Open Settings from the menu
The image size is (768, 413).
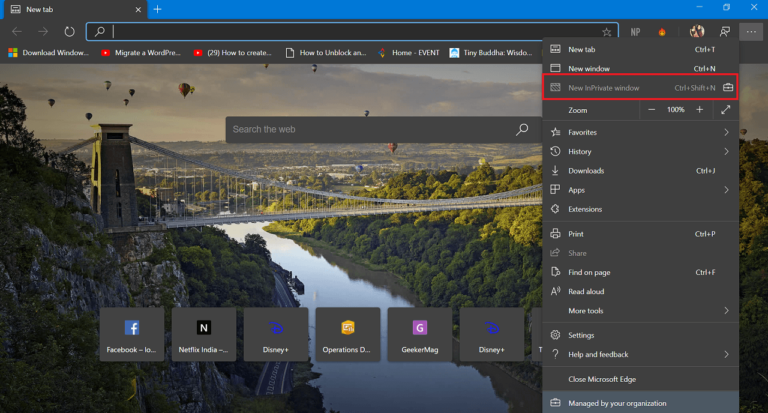tap(640, 335)
